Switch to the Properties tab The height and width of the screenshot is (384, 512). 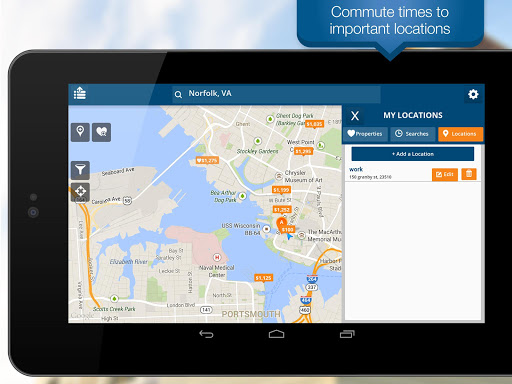click(x=365, y=134)
